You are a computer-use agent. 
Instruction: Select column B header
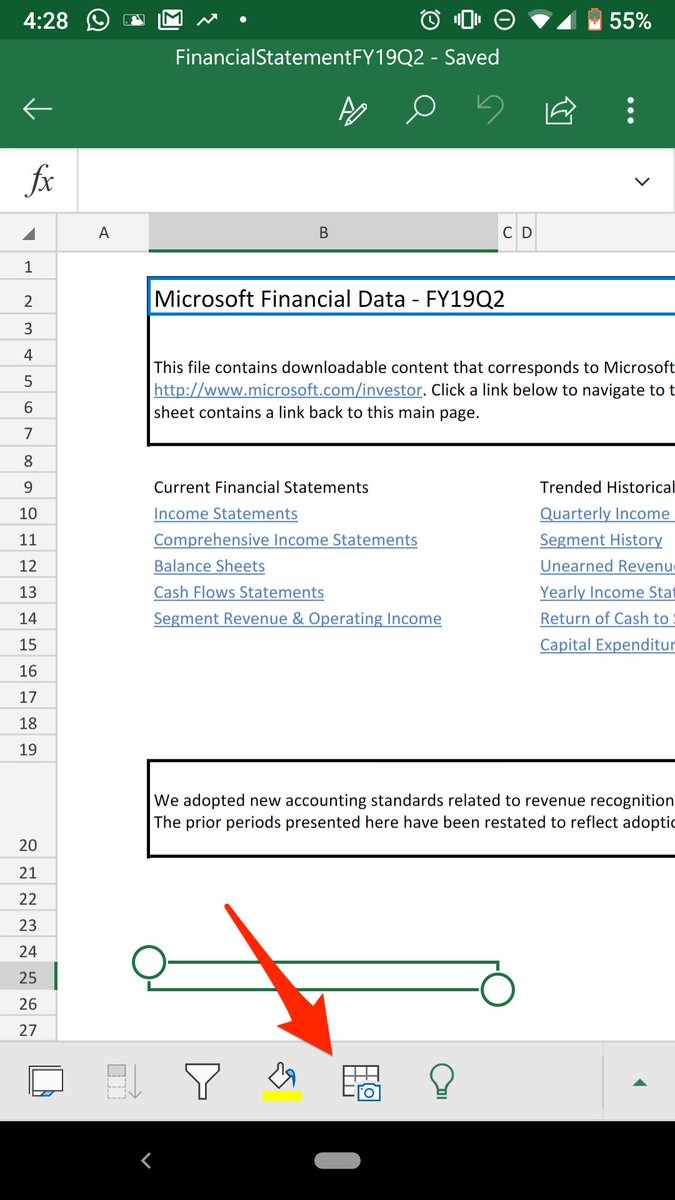(x=323, y=233)
